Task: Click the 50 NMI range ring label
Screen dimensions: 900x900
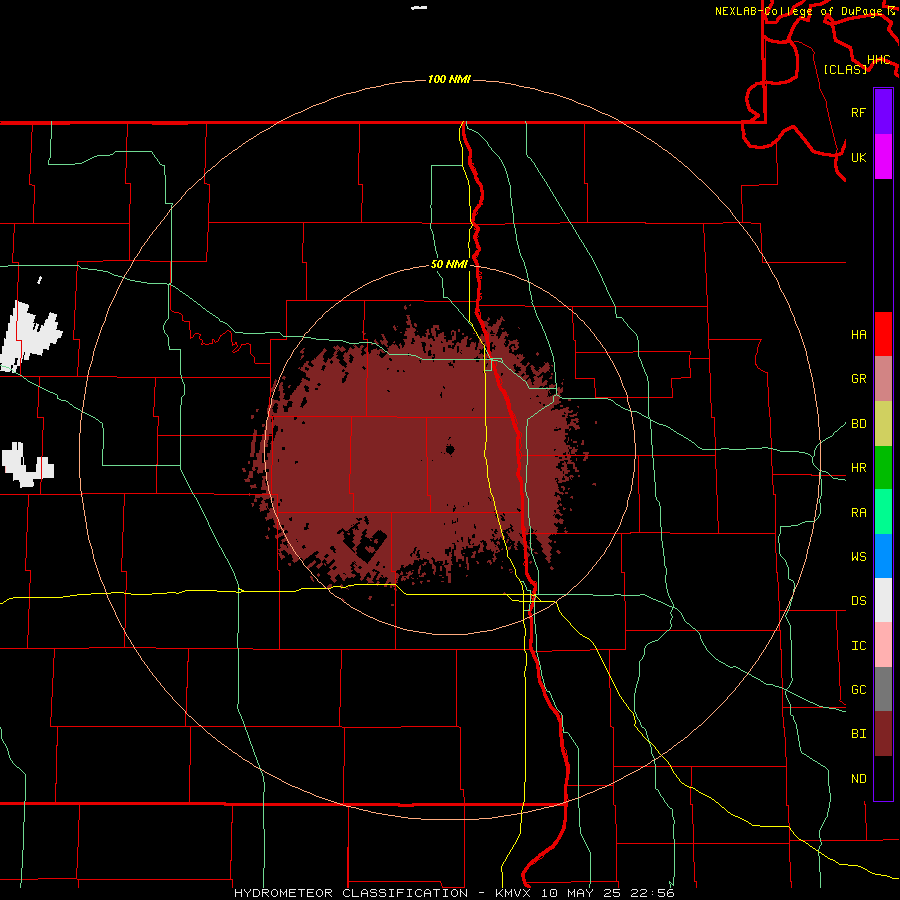Action: pyautogui.click(x=449, y=265)
